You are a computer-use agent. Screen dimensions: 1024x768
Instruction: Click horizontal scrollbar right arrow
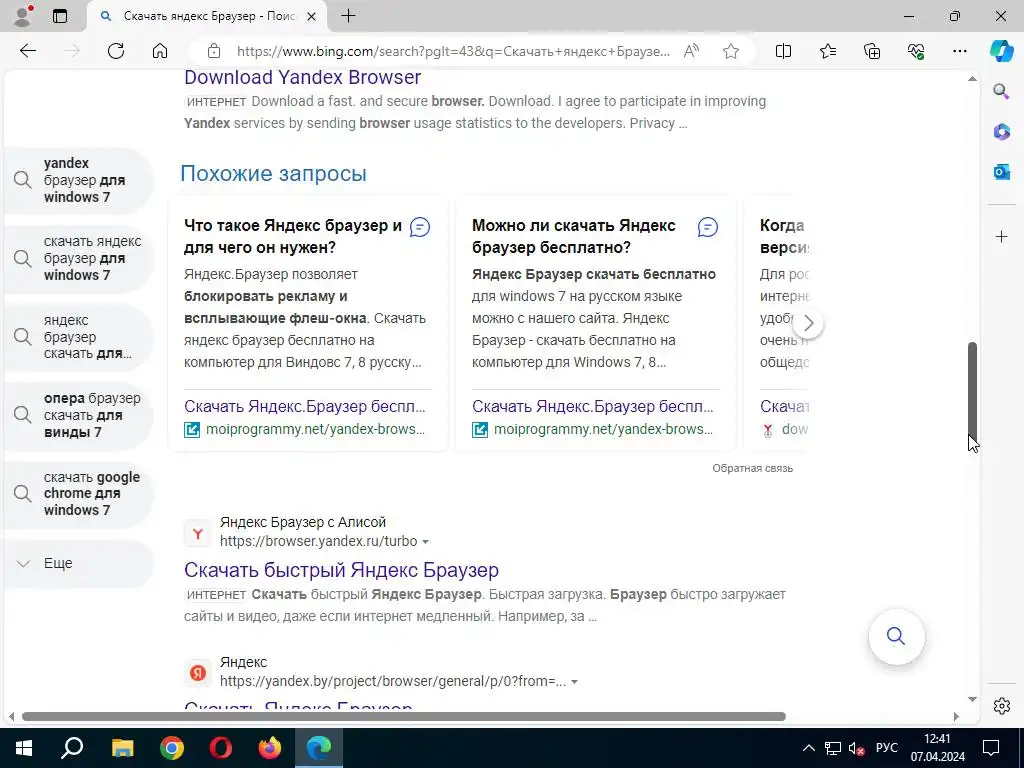point(956,716)
